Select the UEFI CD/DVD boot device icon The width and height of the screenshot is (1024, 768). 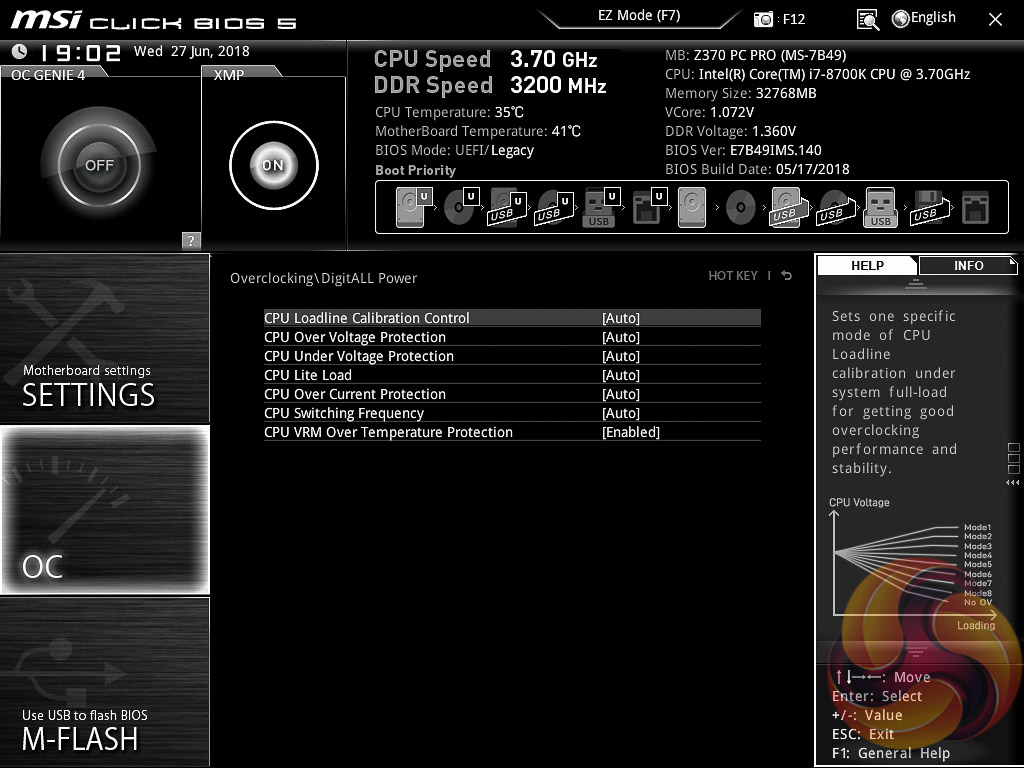point(461,207)
